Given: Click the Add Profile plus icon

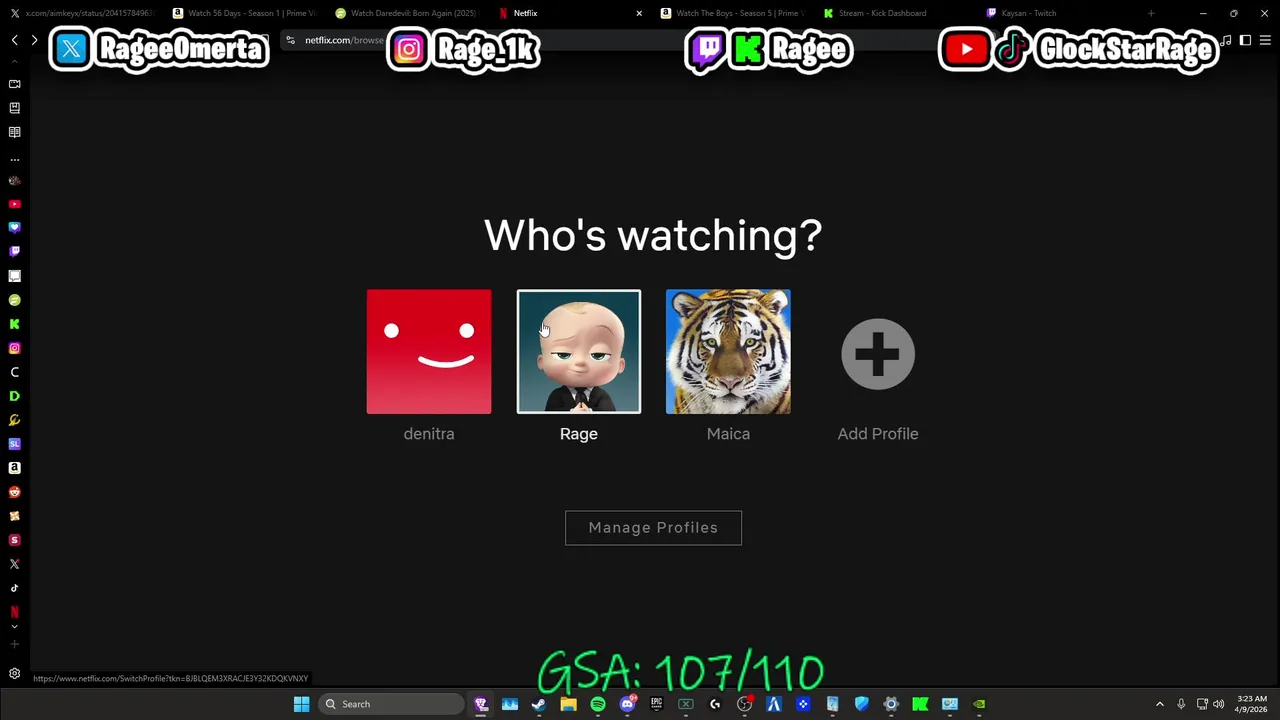Looking at the screenshot, I should 878,353.
